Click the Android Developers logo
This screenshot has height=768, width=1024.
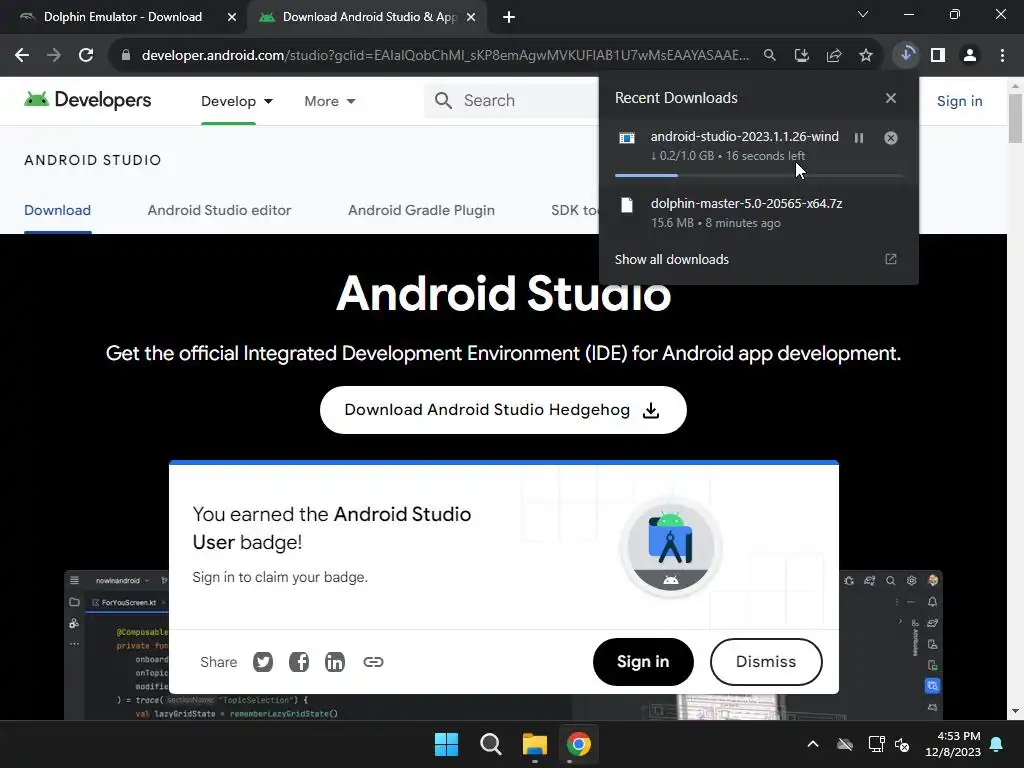coord(88,100)
